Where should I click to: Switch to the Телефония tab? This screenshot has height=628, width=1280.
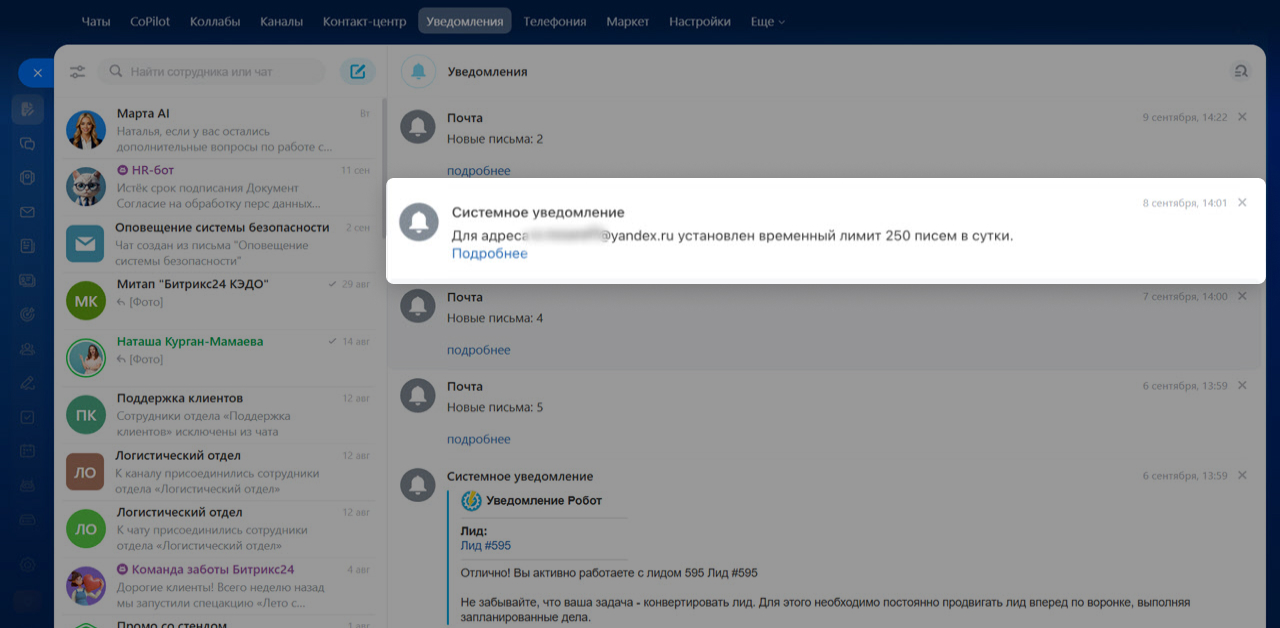554,21
